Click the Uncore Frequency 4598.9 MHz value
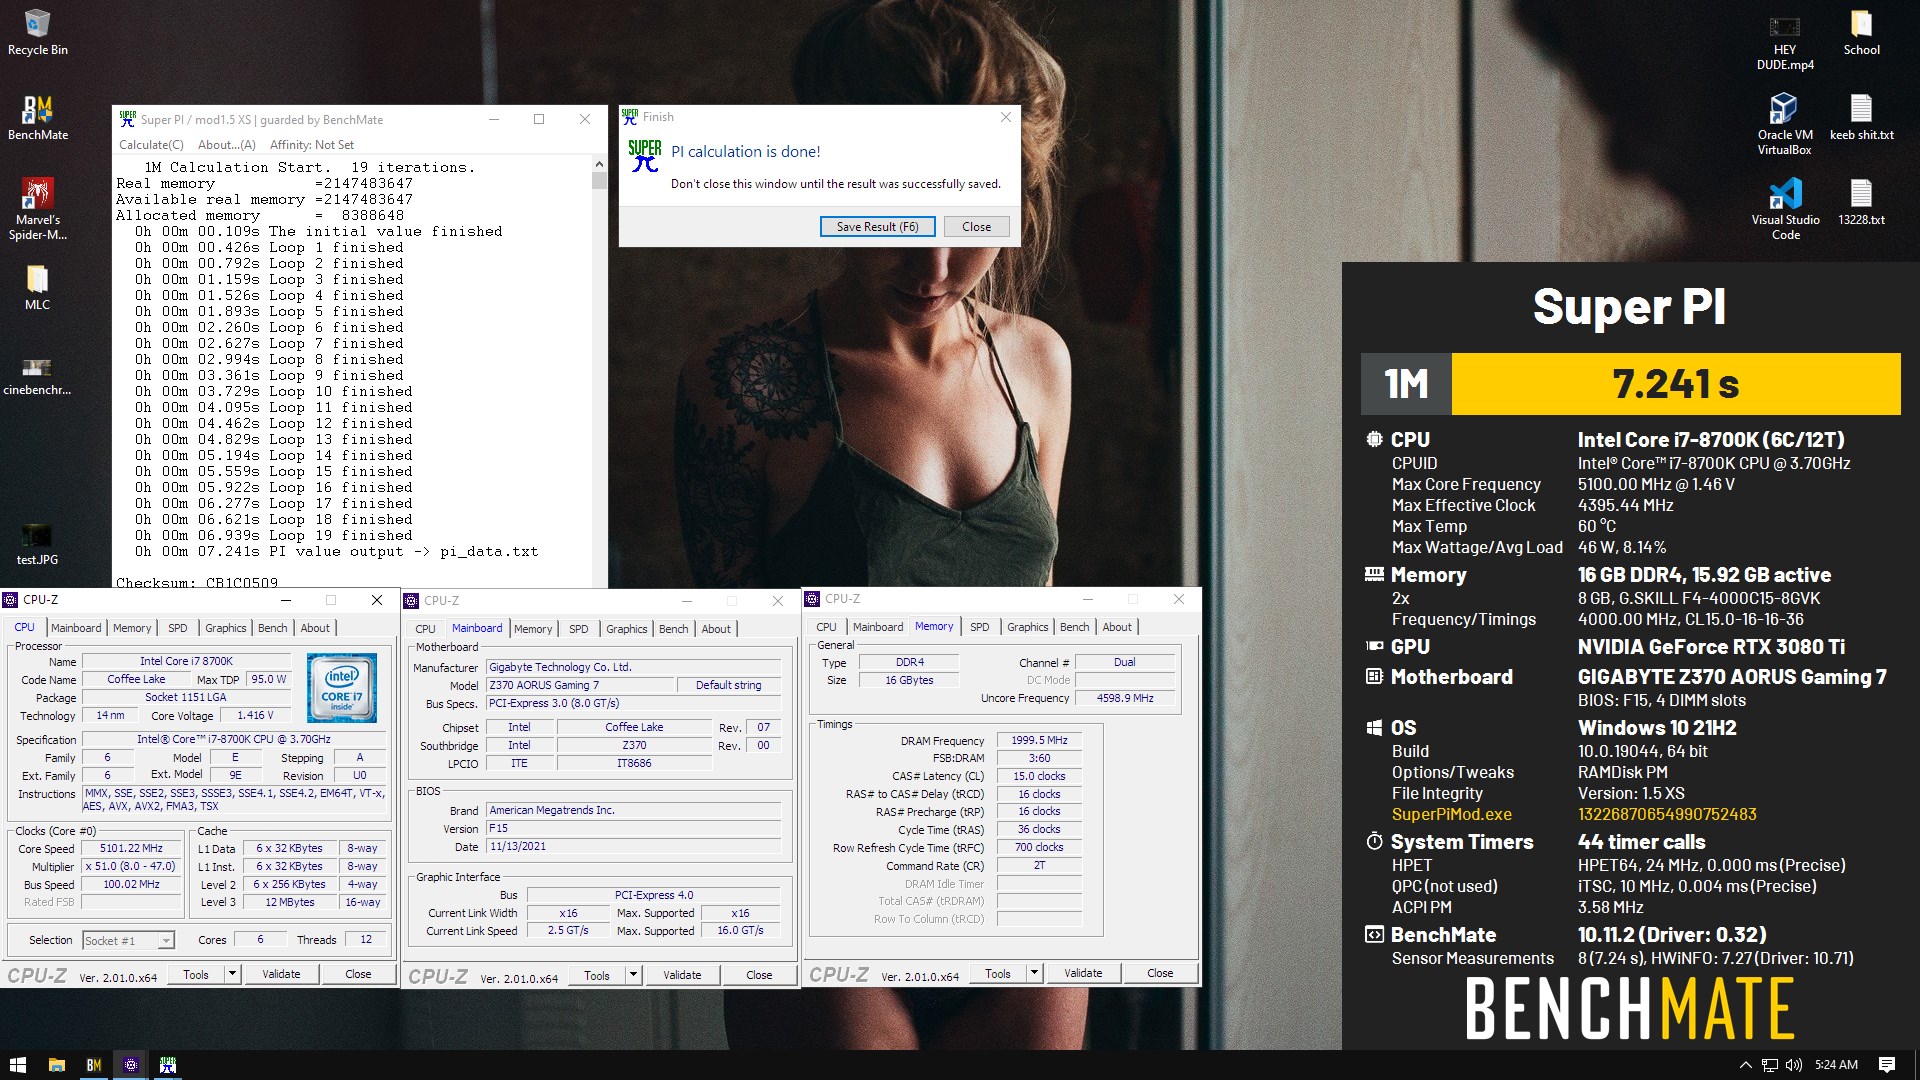Image resolution: width=1920 pixels, height=1080 pixels. (x=1125, y=698)
